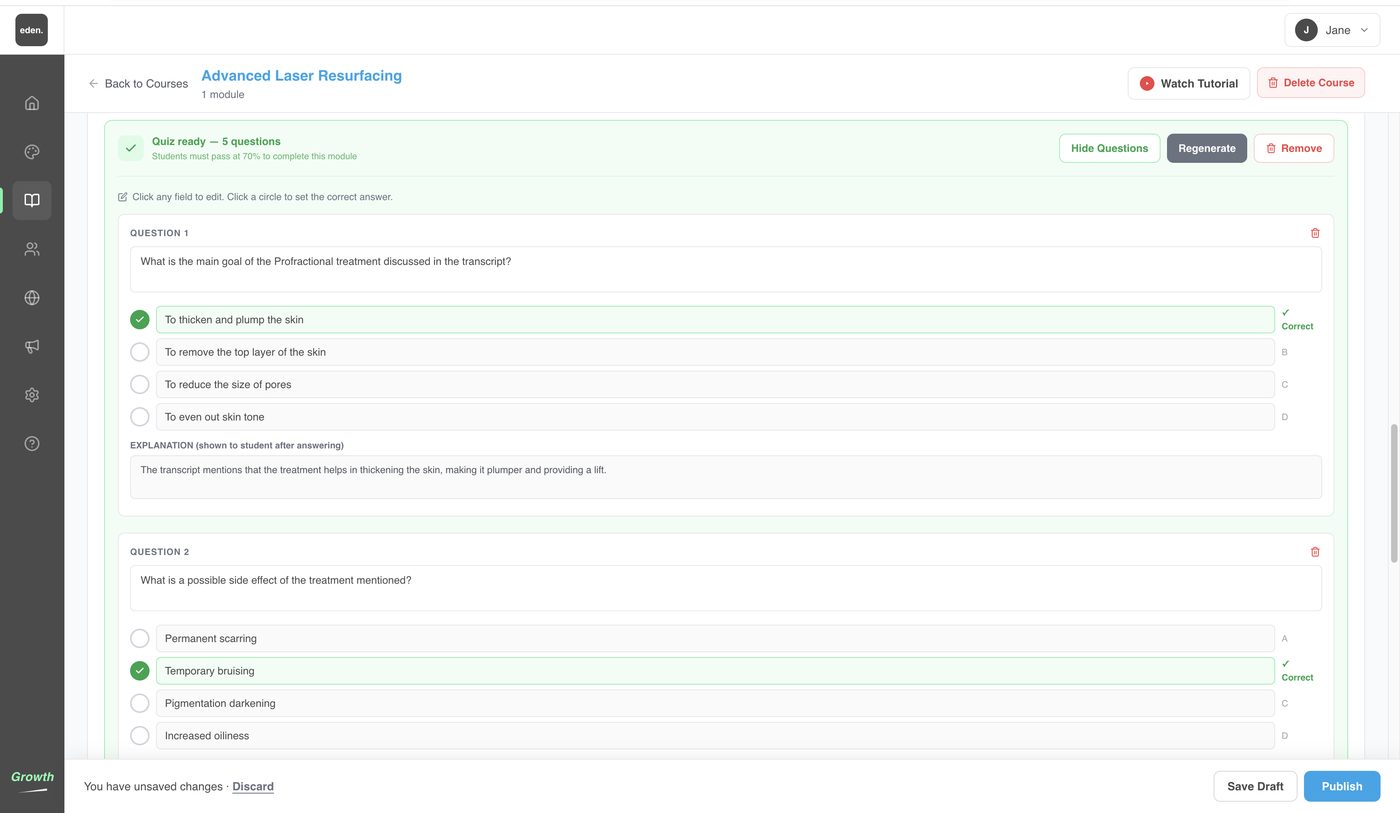Edit Question 1 explanation field
The image size is (1400, 813).
[725, 477]
